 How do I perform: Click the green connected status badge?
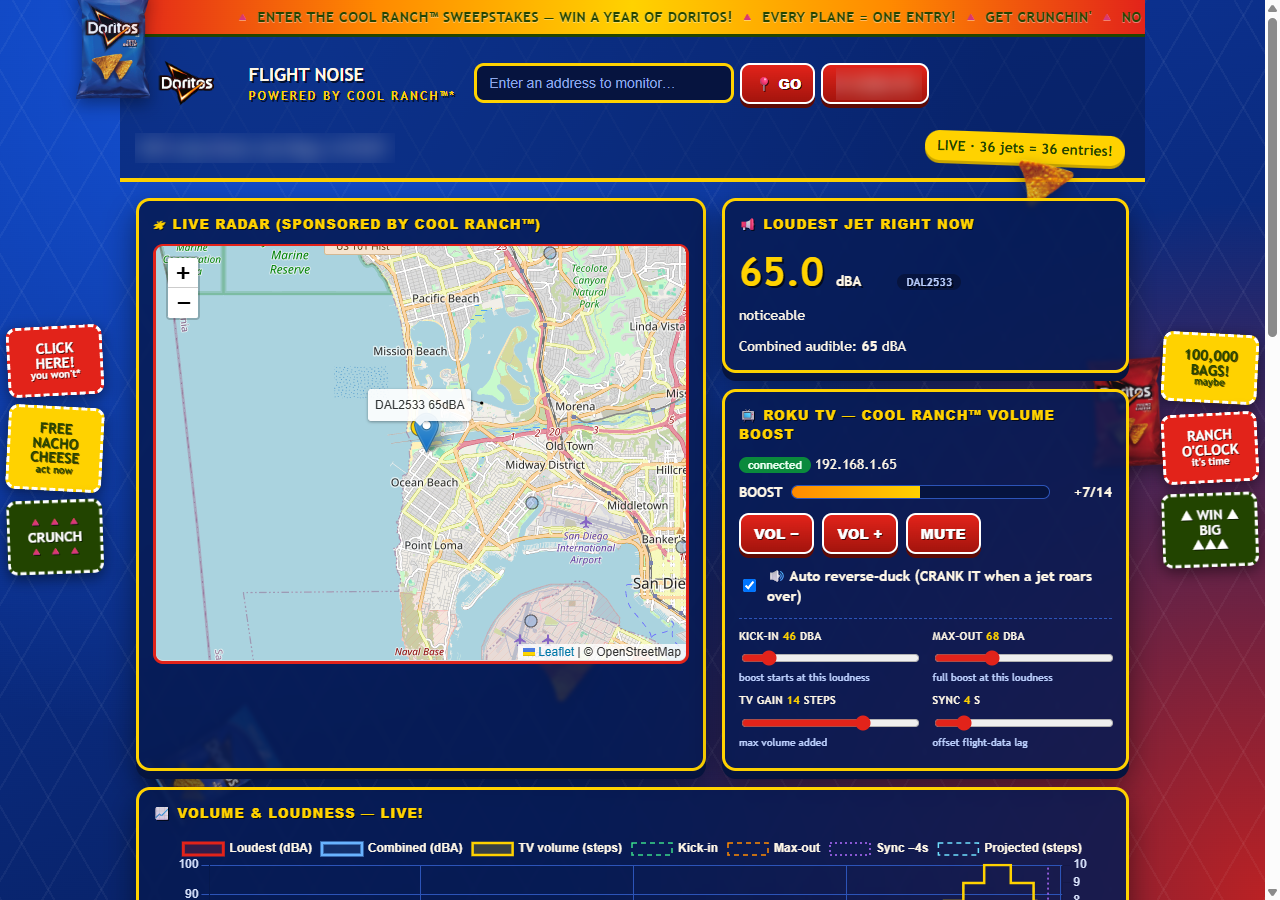[x=775, y=465]
